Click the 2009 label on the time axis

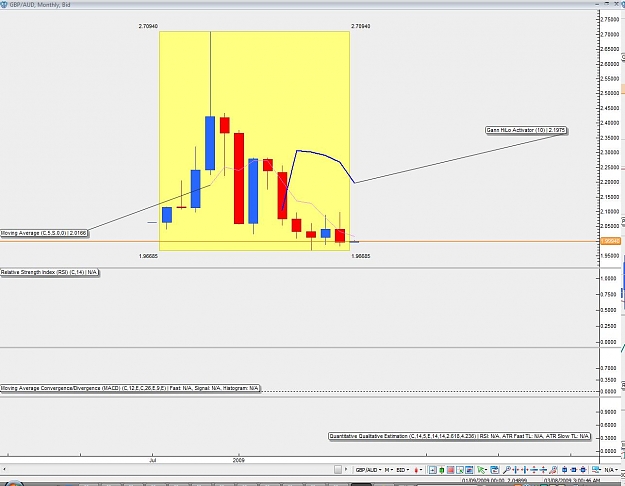(x=238, y=460)
